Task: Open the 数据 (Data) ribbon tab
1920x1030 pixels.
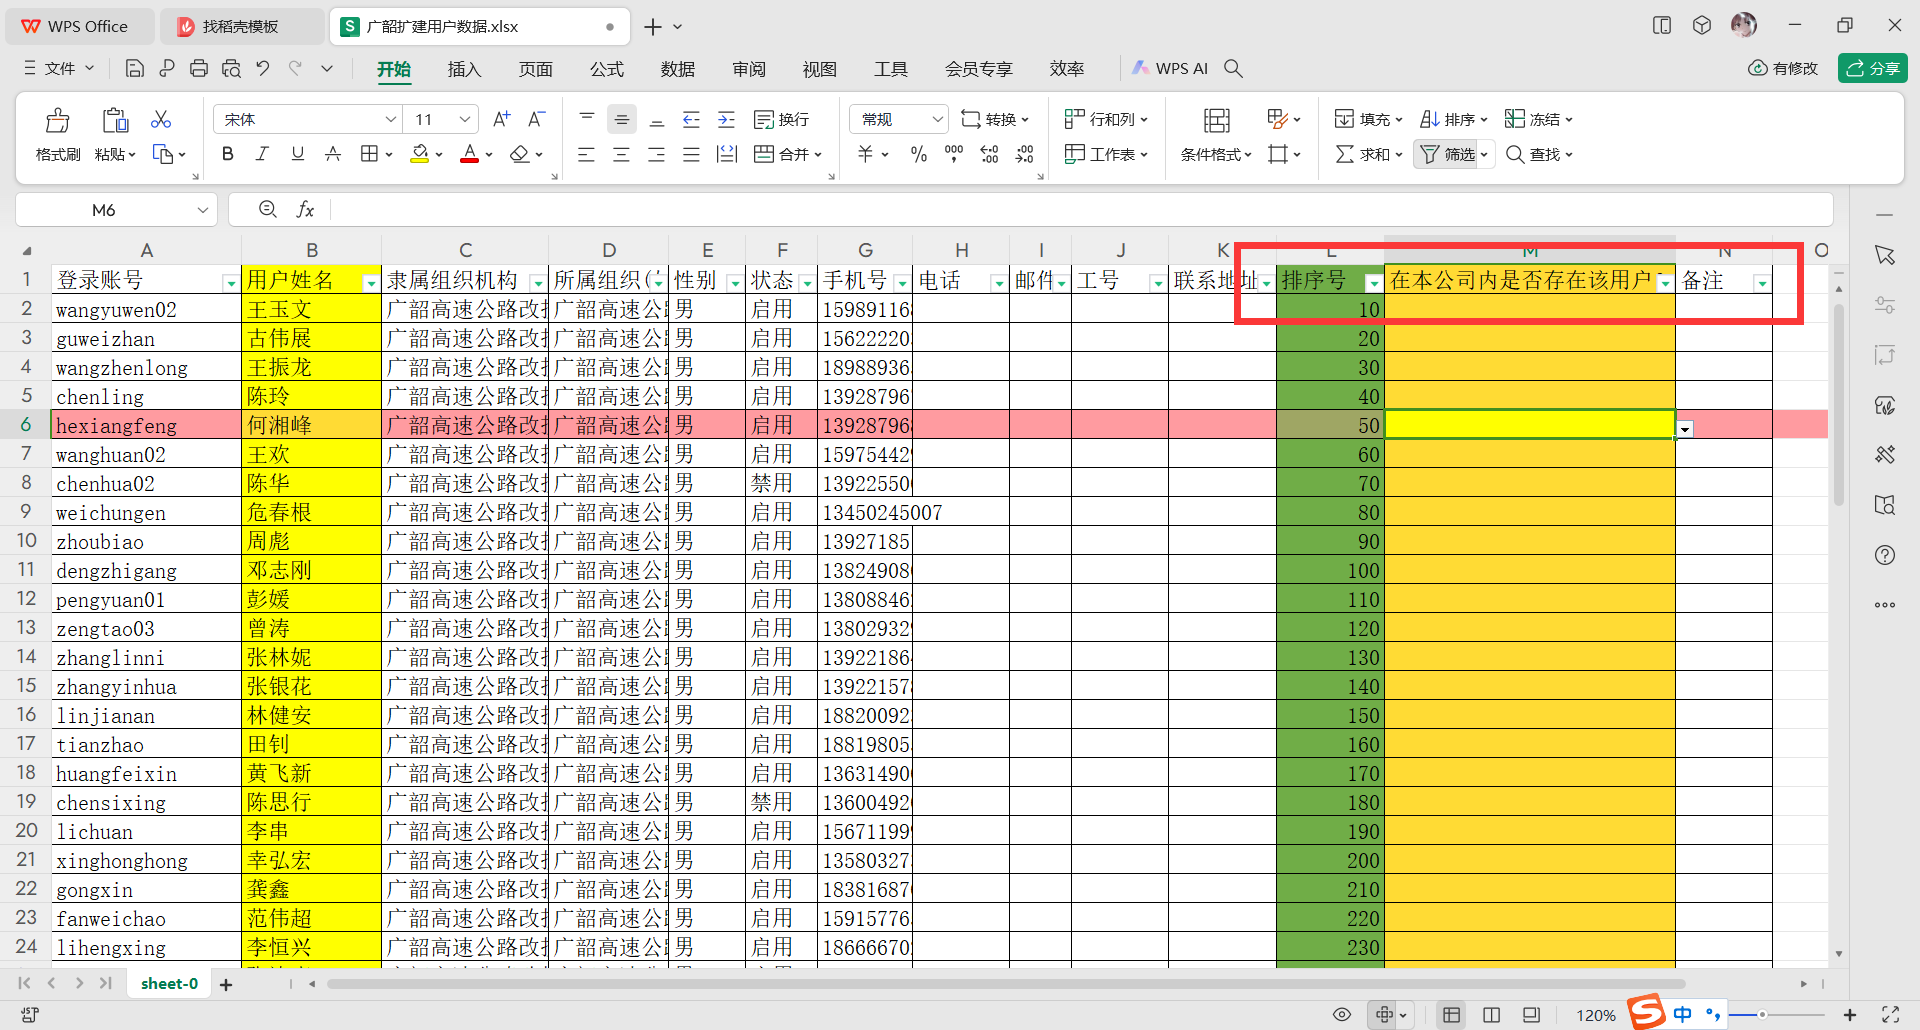Action: tap(677, 68)
